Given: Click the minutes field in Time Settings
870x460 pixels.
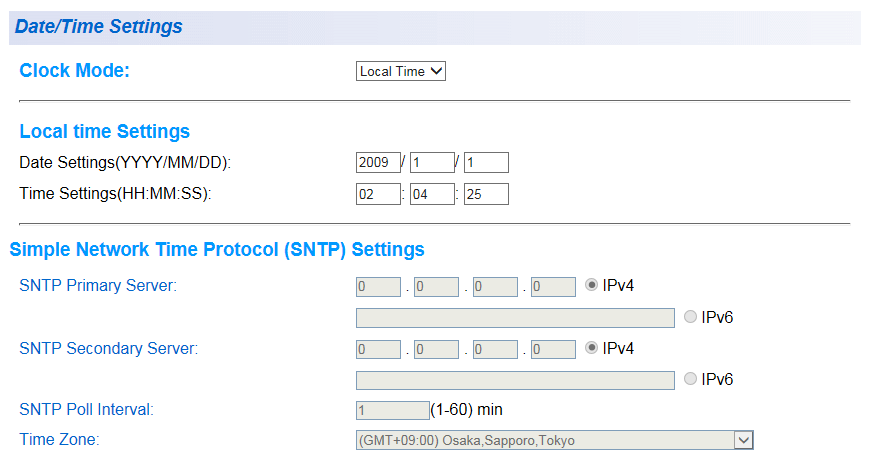Looking at the screenshot, I should (x=432, y=194).
